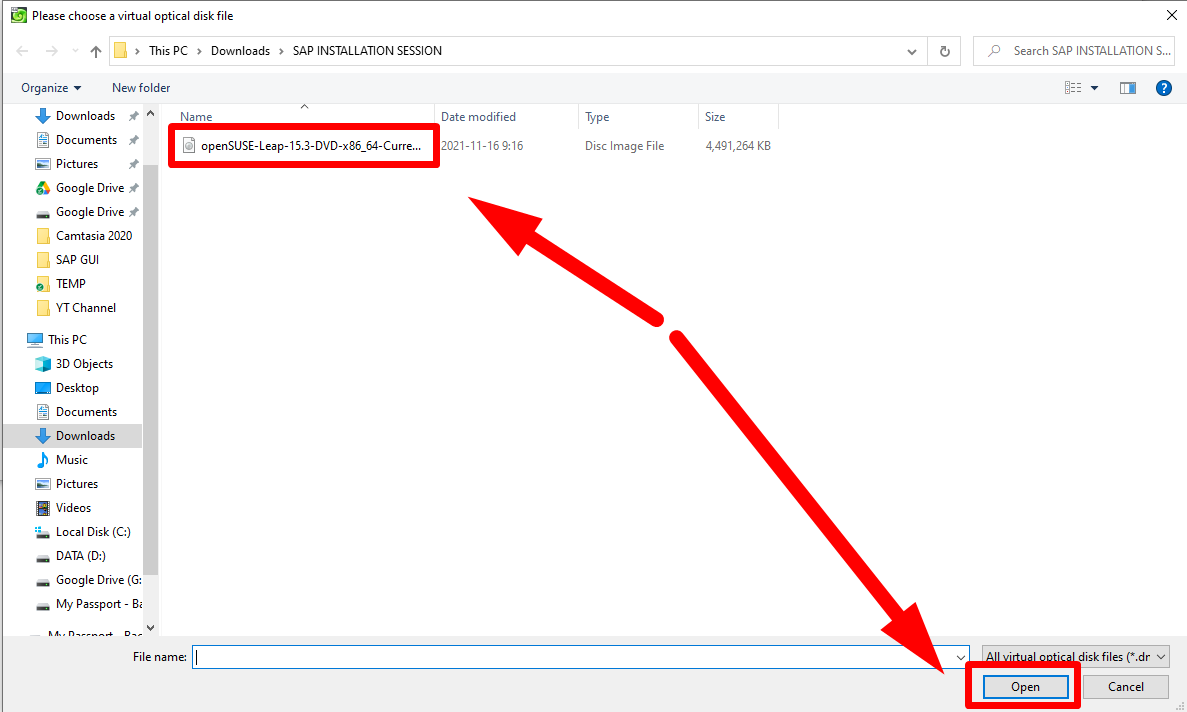
Task: Select the openSUSE-Leap-15.3-DVD ISO file
Action: click(310, 146)
